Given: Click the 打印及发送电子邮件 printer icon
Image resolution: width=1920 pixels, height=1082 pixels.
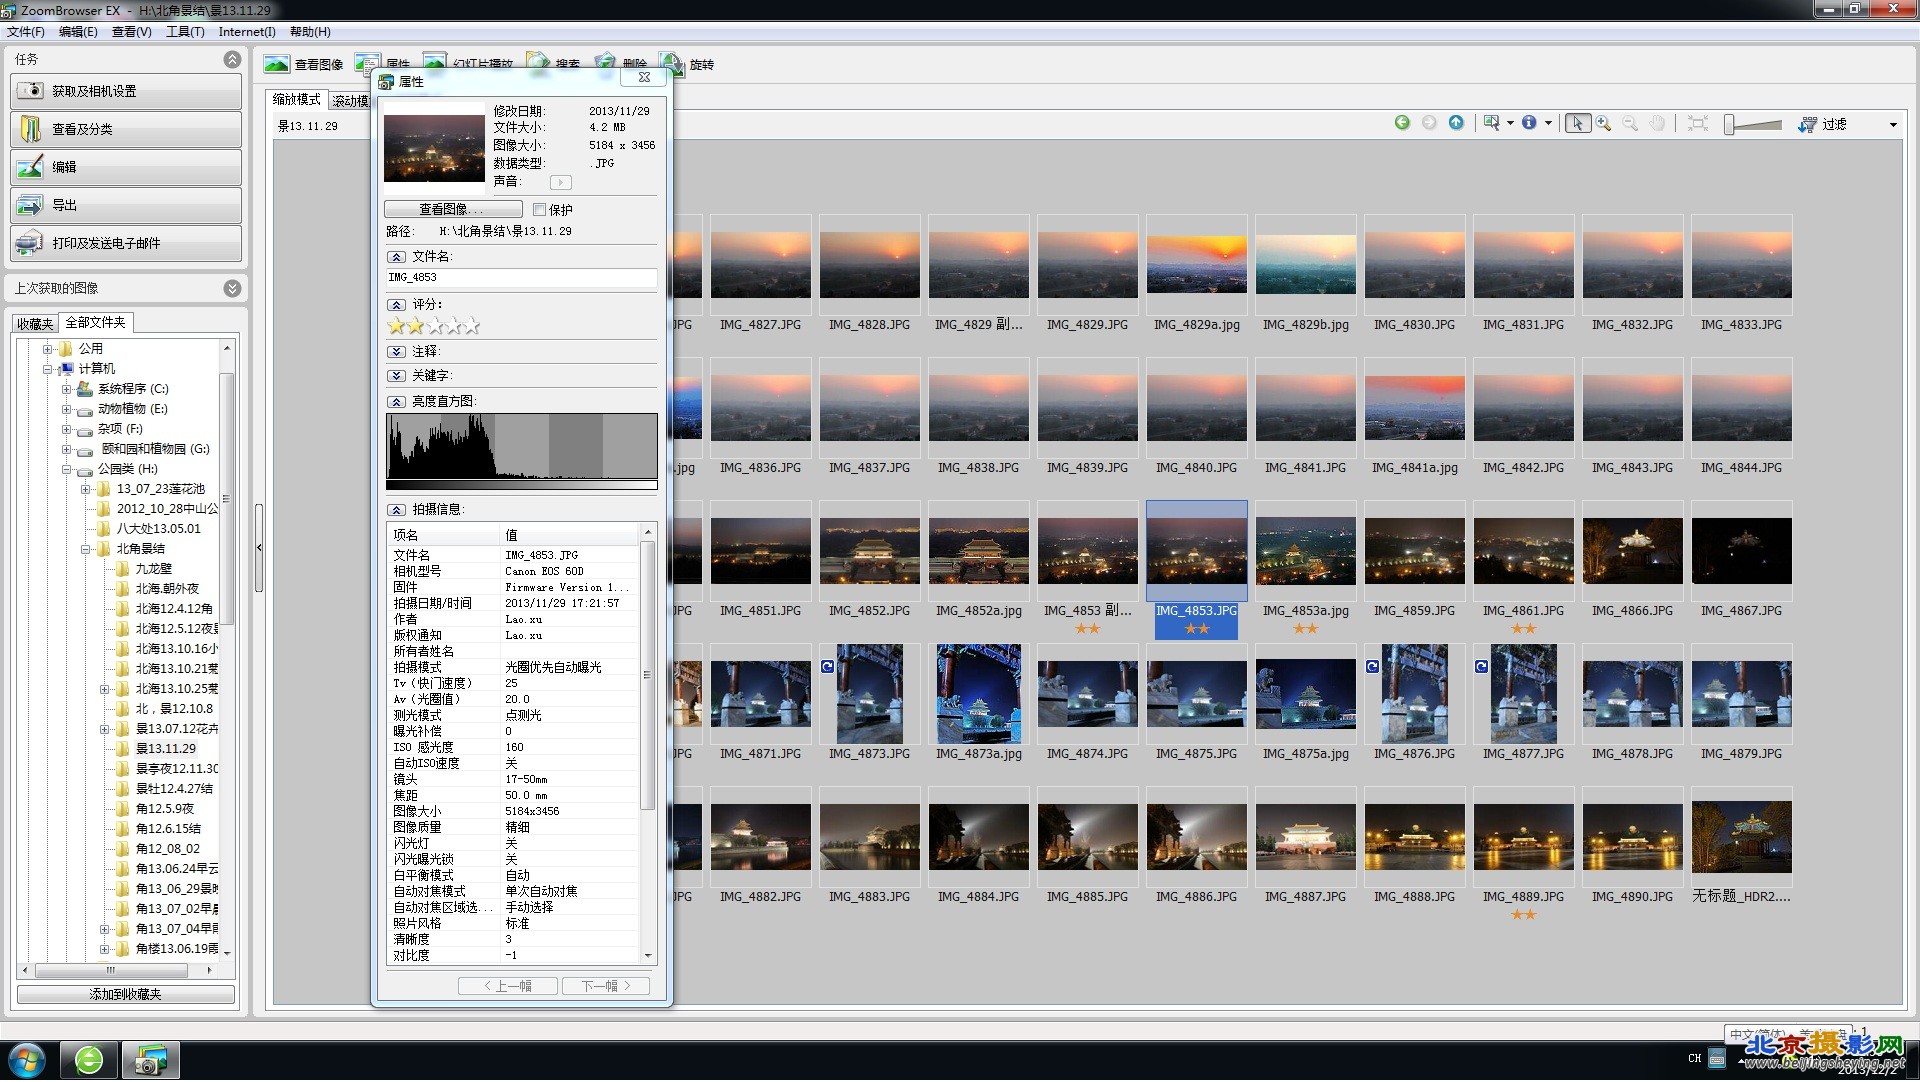Looking at the screenshot, I should [x=31, y=243].
